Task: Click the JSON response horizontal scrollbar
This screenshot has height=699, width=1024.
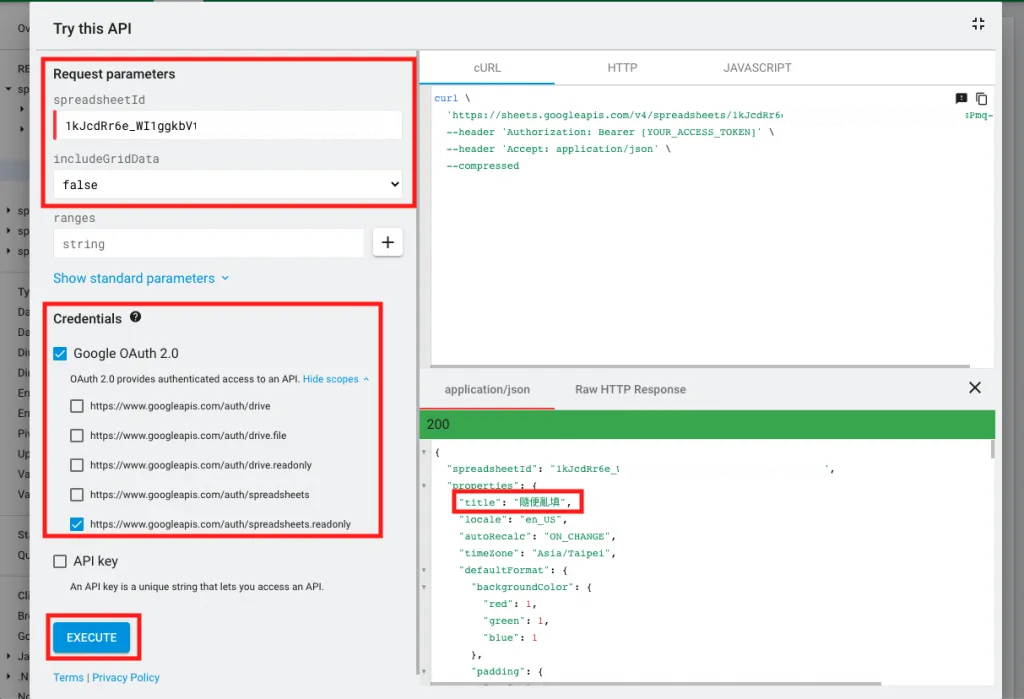Action: coord(656,684)
